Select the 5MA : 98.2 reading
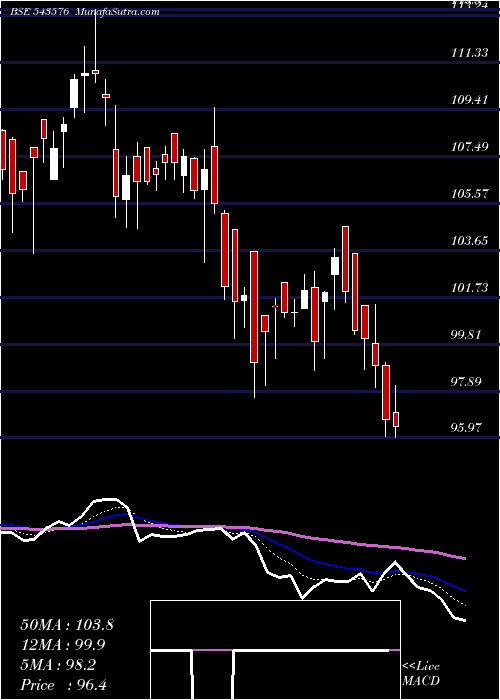This screenshot has width=500, height=700. pos(58,665)
